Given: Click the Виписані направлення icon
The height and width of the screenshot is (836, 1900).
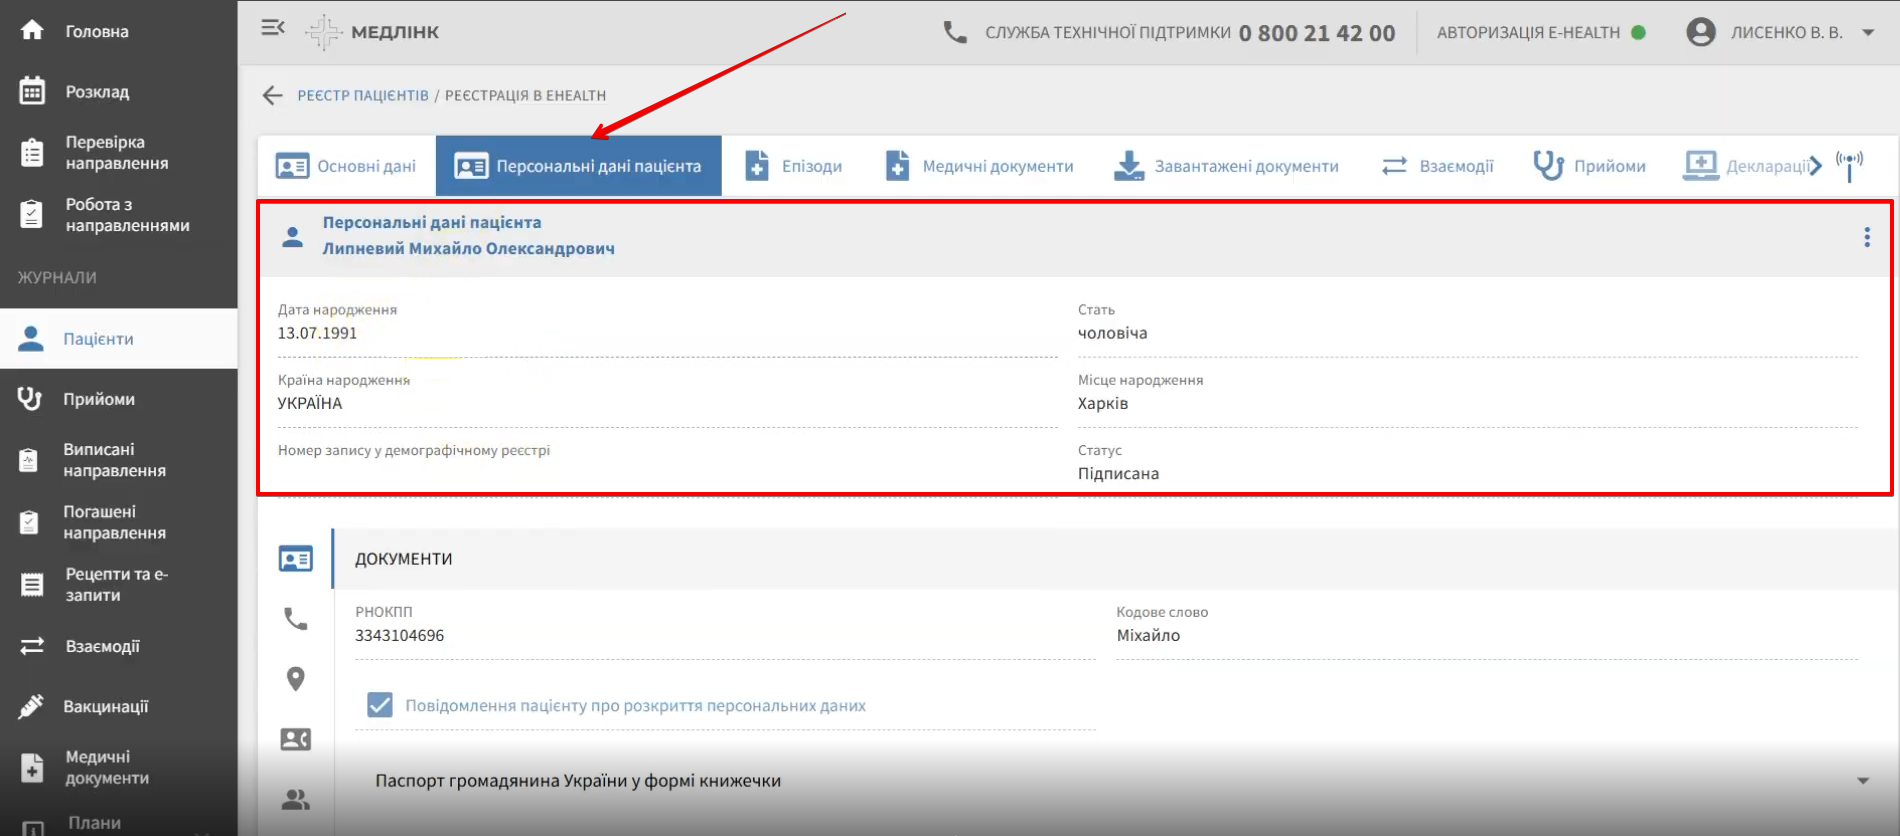Looking at the screenshot, I should pyautogui.click(x=29, y=460).
